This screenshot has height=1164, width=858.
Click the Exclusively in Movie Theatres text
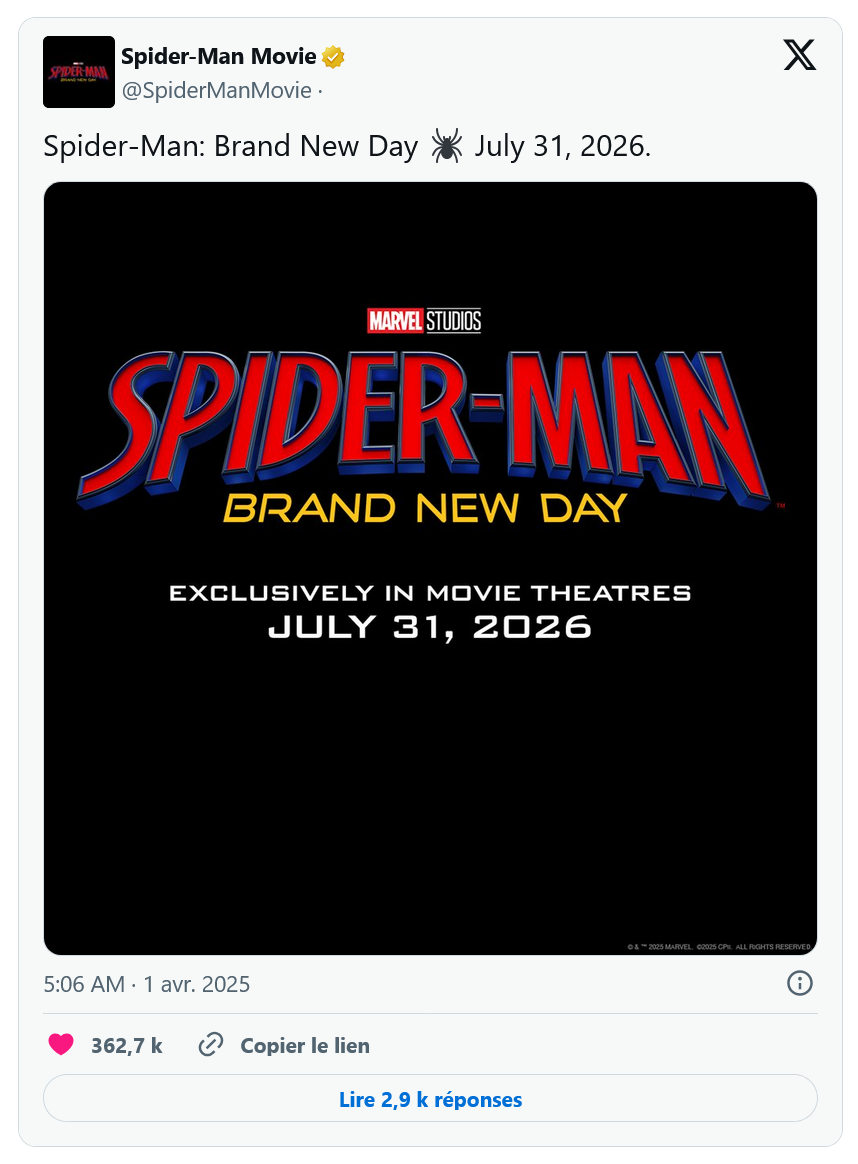point(430,593)
